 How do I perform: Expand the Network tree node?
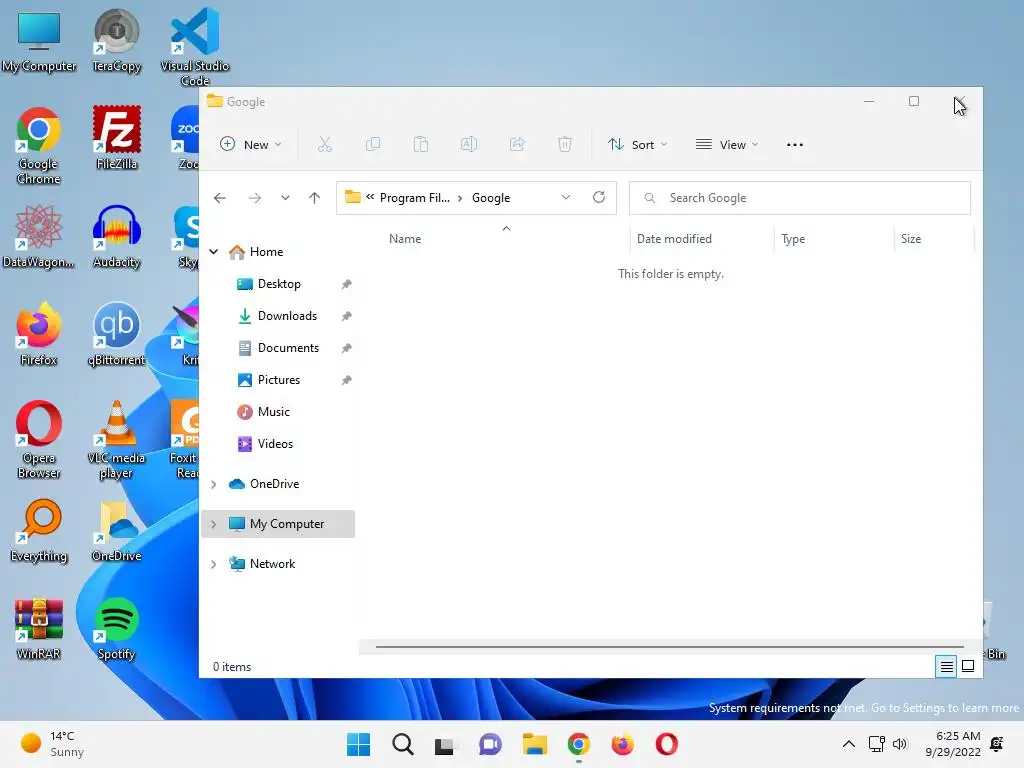tap(214, 564)
